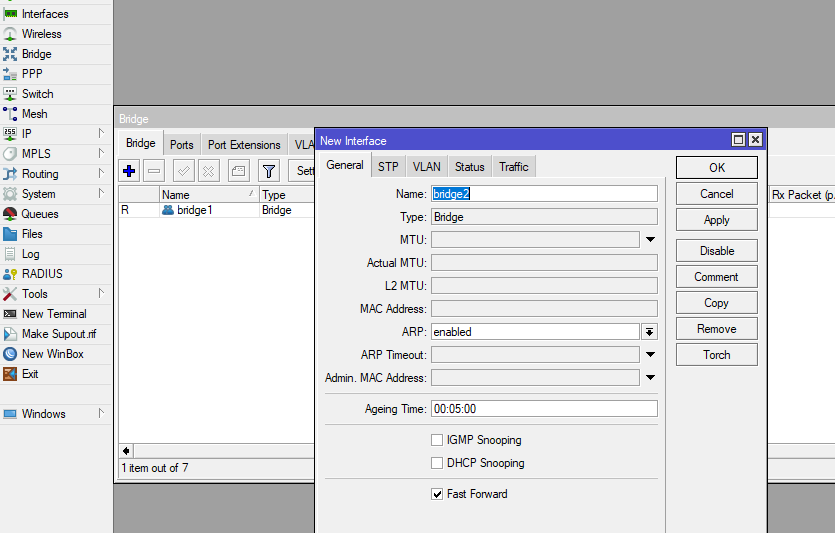Image resolution: width=835 pixels, height=533 pixels.
Task: Click the Apply button
Action: (x=717, y=220)
